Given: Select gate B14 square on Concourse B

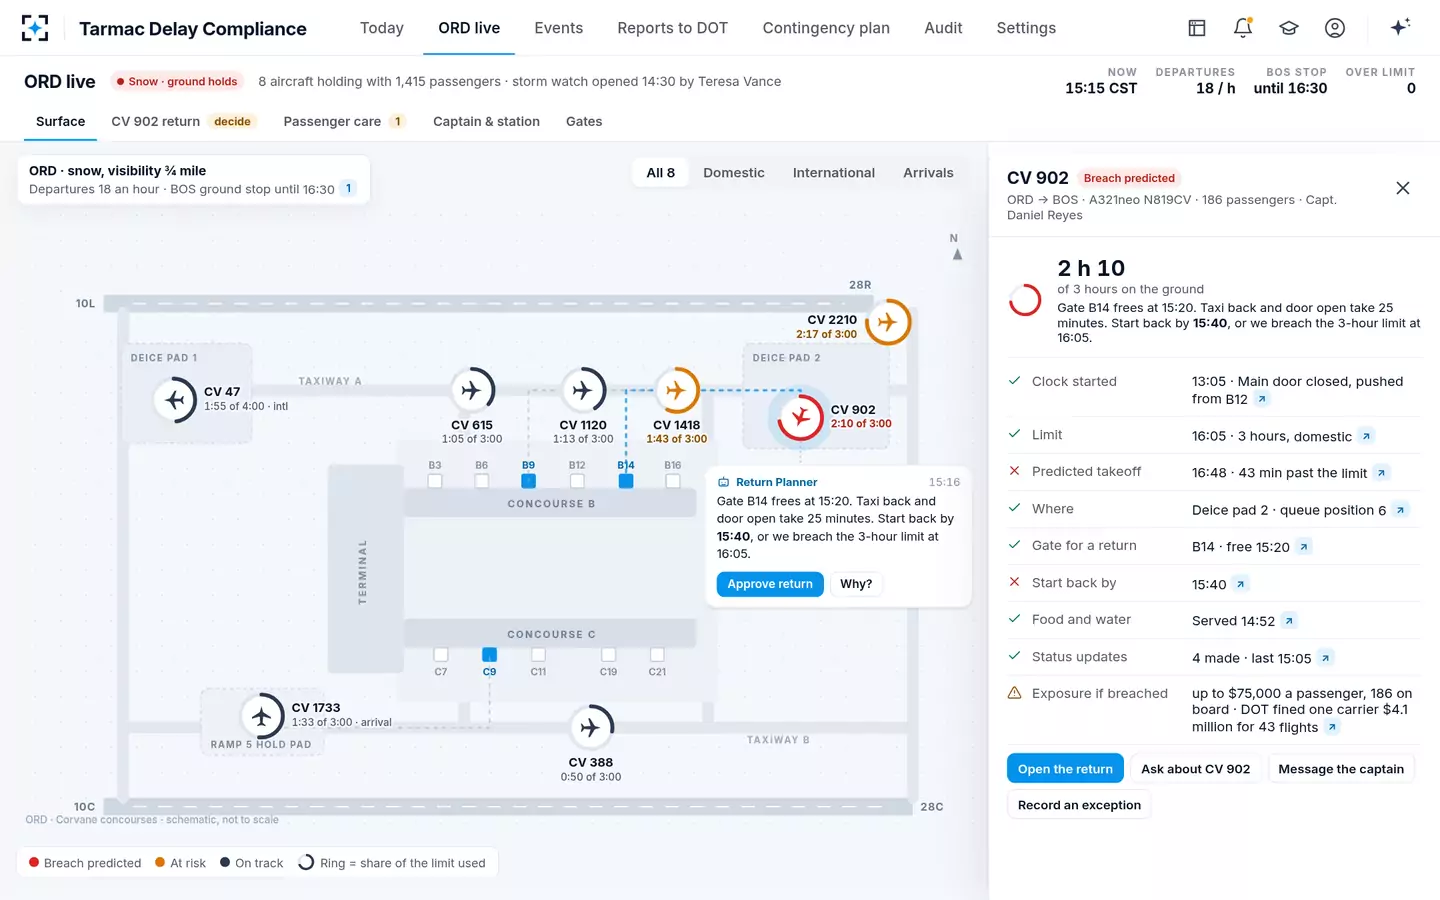Looking at the screenshot, I should 626,481.
